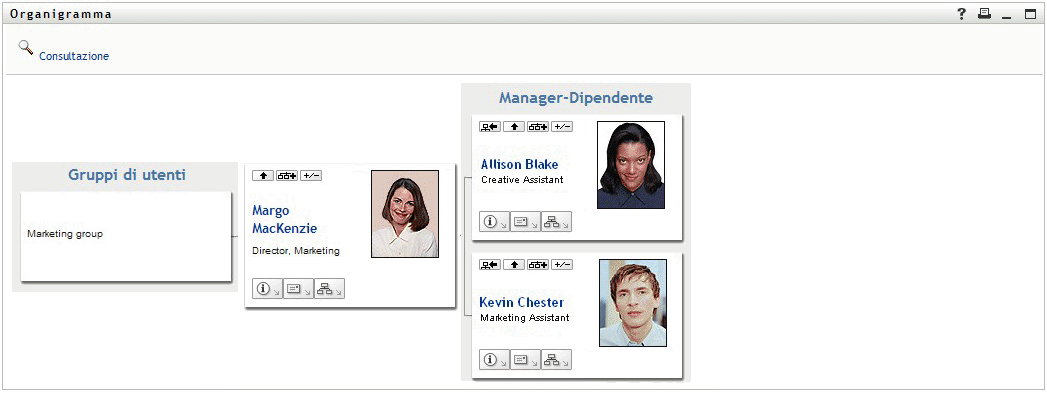
Task: Click the add-relationship icon on Kevin Chester's card
Action: (x=538, y=265)
